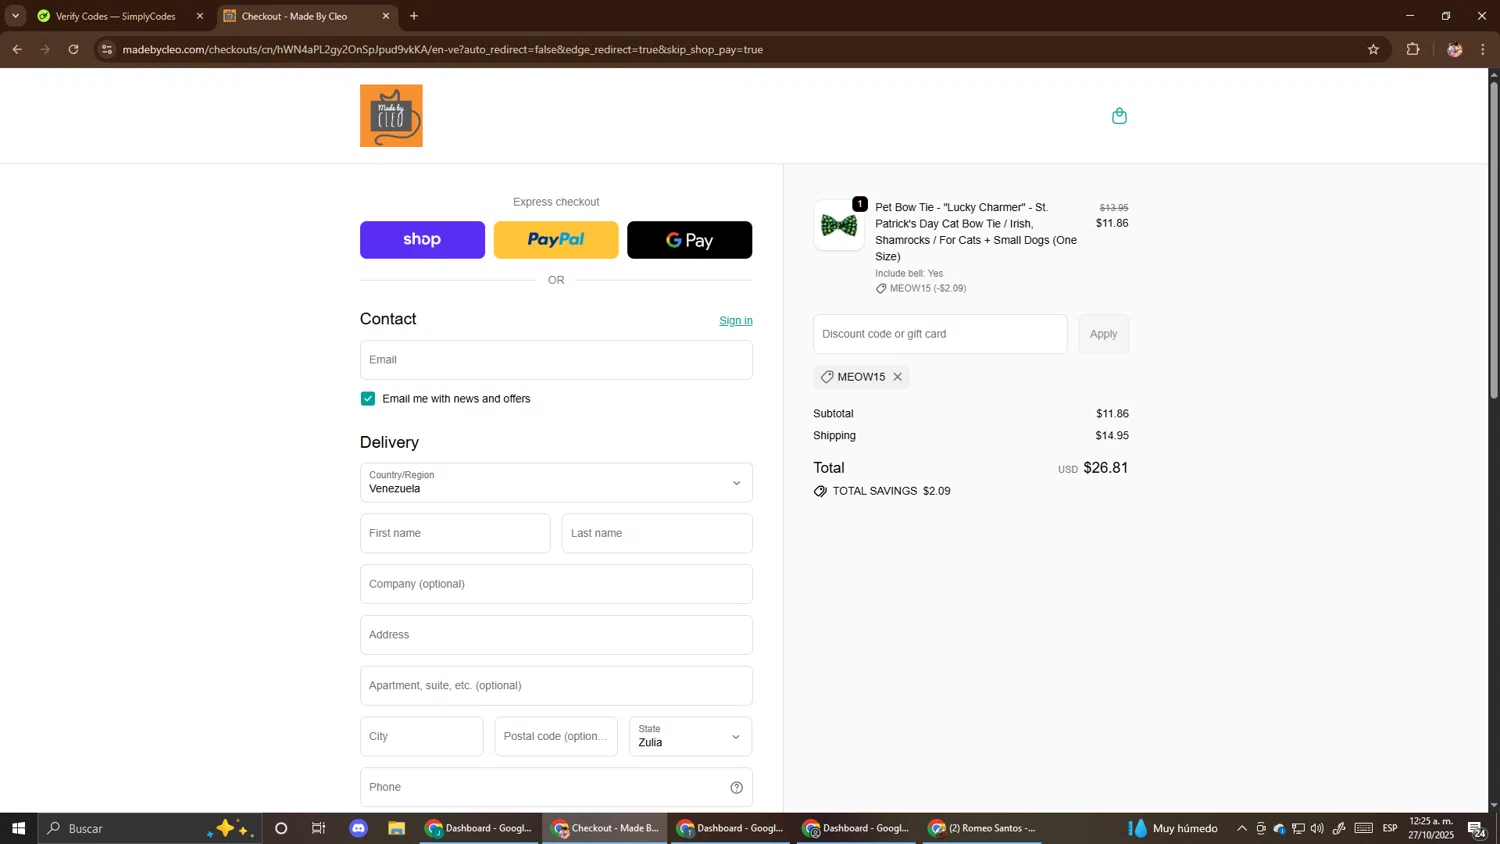Click the Address field

(556, 635)
